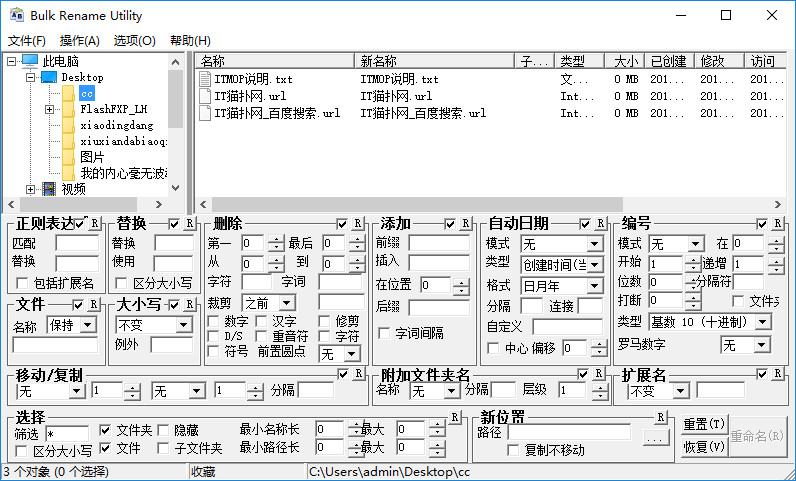Reset the 选择 section with its R button
The image size is (796, 481).
[454, 417]
